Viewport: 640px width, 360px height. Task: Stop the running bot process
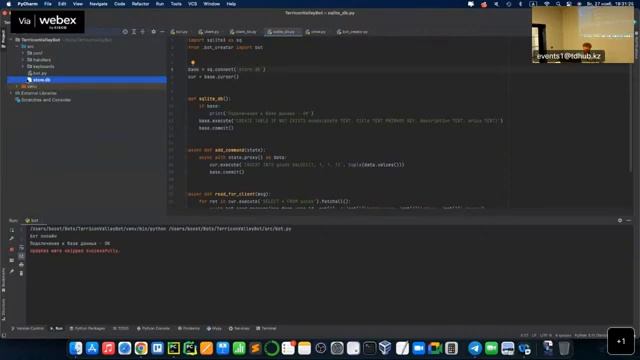click(12, 249)
